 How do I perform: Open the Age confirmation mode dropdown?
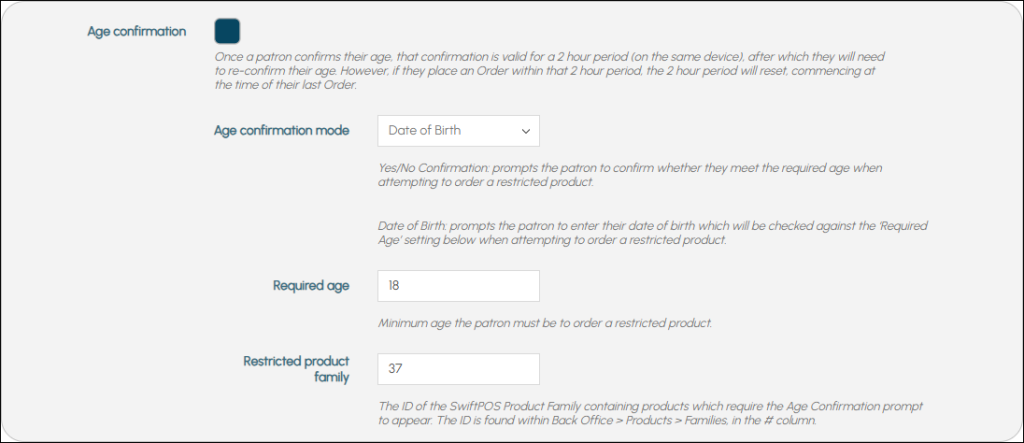pyautogui.click(x=458, y=130)
